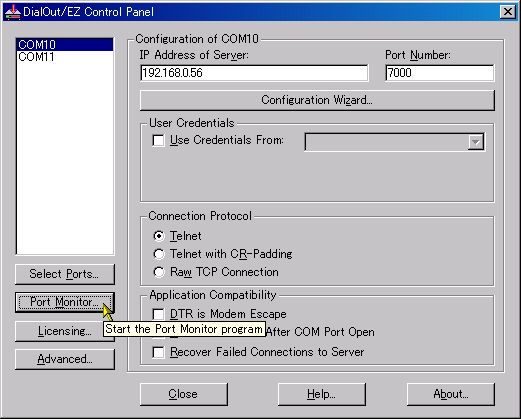521x419 pixels.
Task: Tick the DTR is Modem Escape checkbox
Action: click(158, 314)
